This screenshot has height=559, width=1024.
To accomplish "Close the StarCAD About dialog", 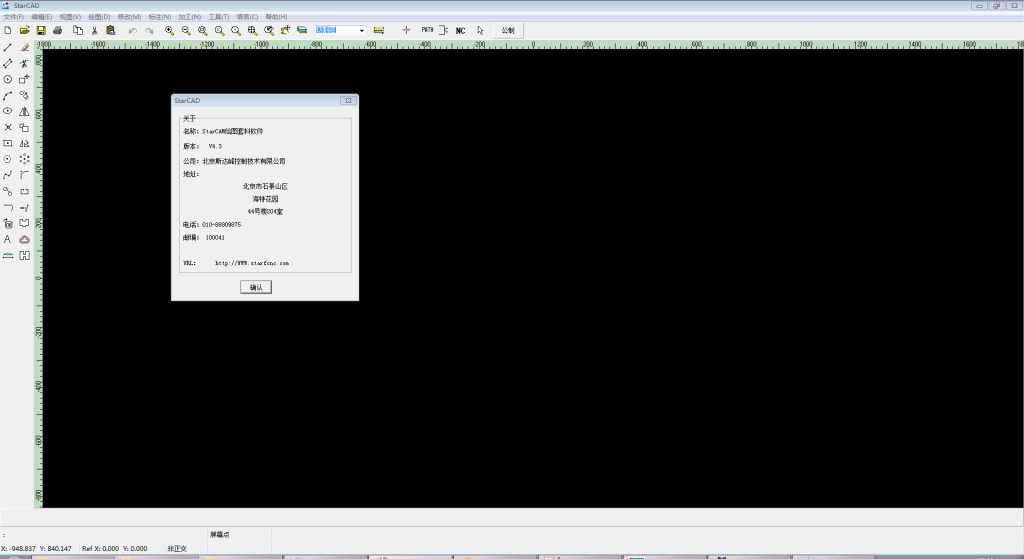I will click(348, 101).
